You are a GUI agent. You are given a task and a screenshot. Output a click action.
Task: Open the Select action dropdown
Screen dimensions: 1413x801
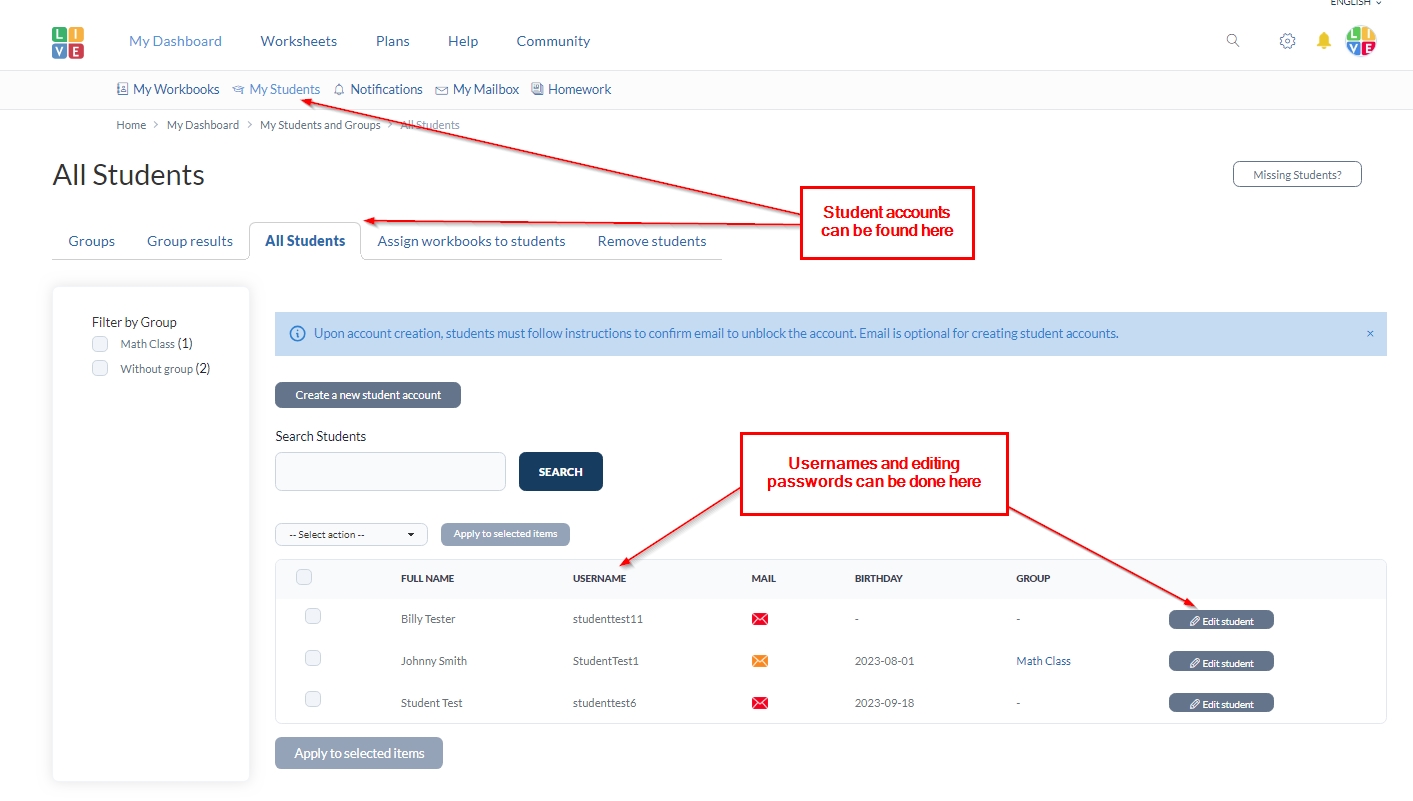(351, 535)
